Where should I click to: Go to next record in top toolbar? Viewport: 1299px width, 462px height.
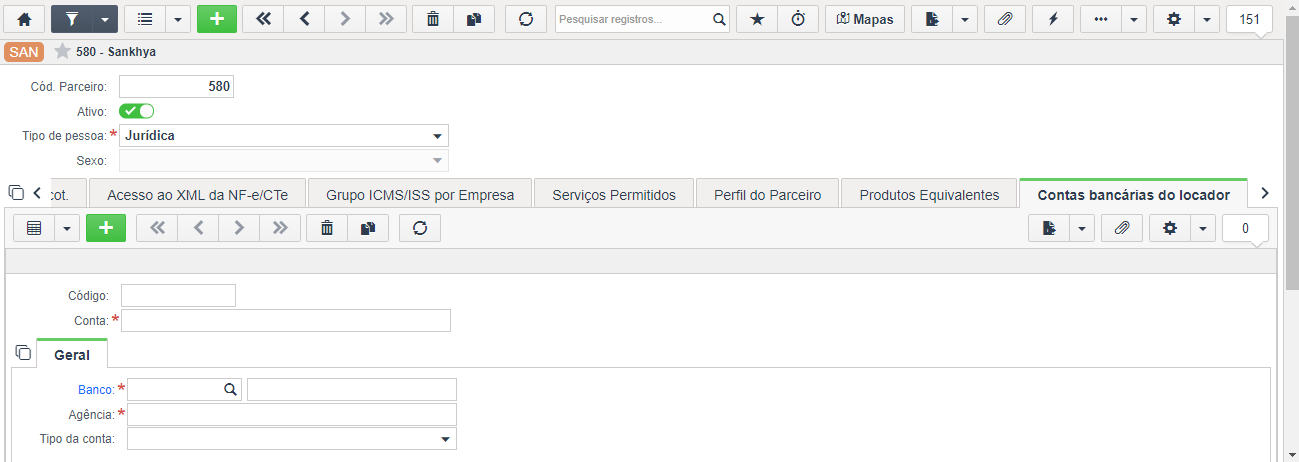[345, 19]
